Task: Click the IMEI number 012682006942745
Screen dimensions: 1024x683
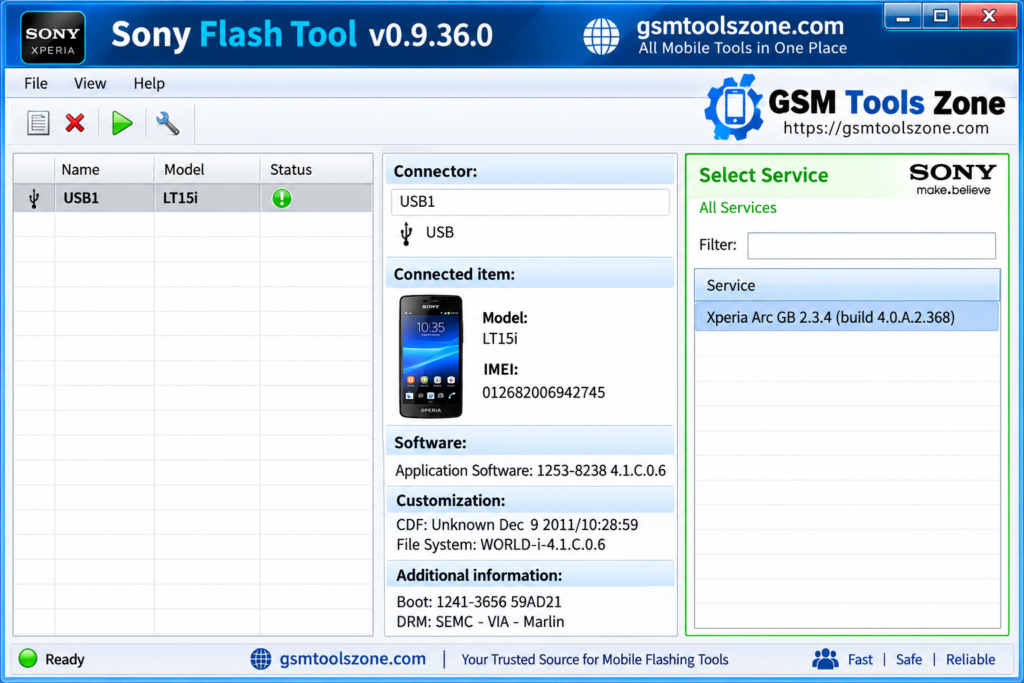Action: tap(543, 392)
